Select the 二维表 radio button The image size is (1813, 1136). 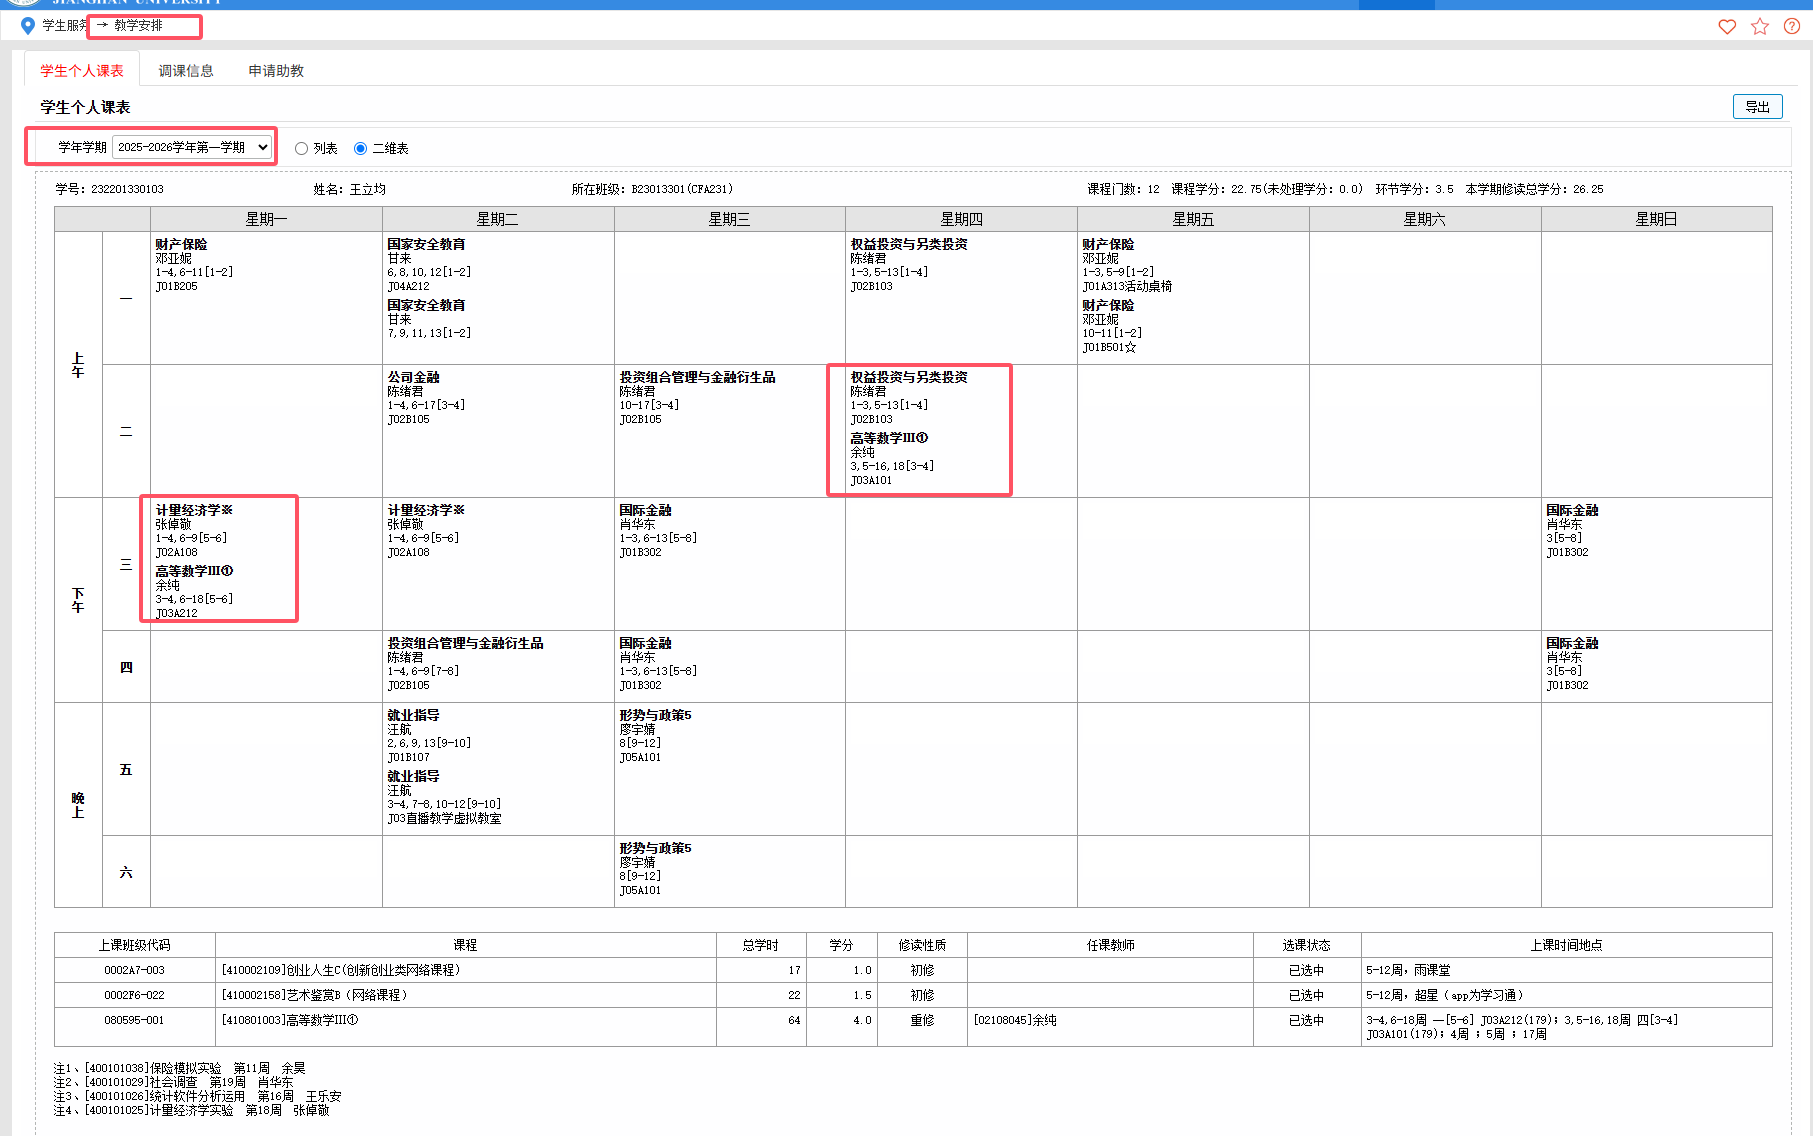360,149
